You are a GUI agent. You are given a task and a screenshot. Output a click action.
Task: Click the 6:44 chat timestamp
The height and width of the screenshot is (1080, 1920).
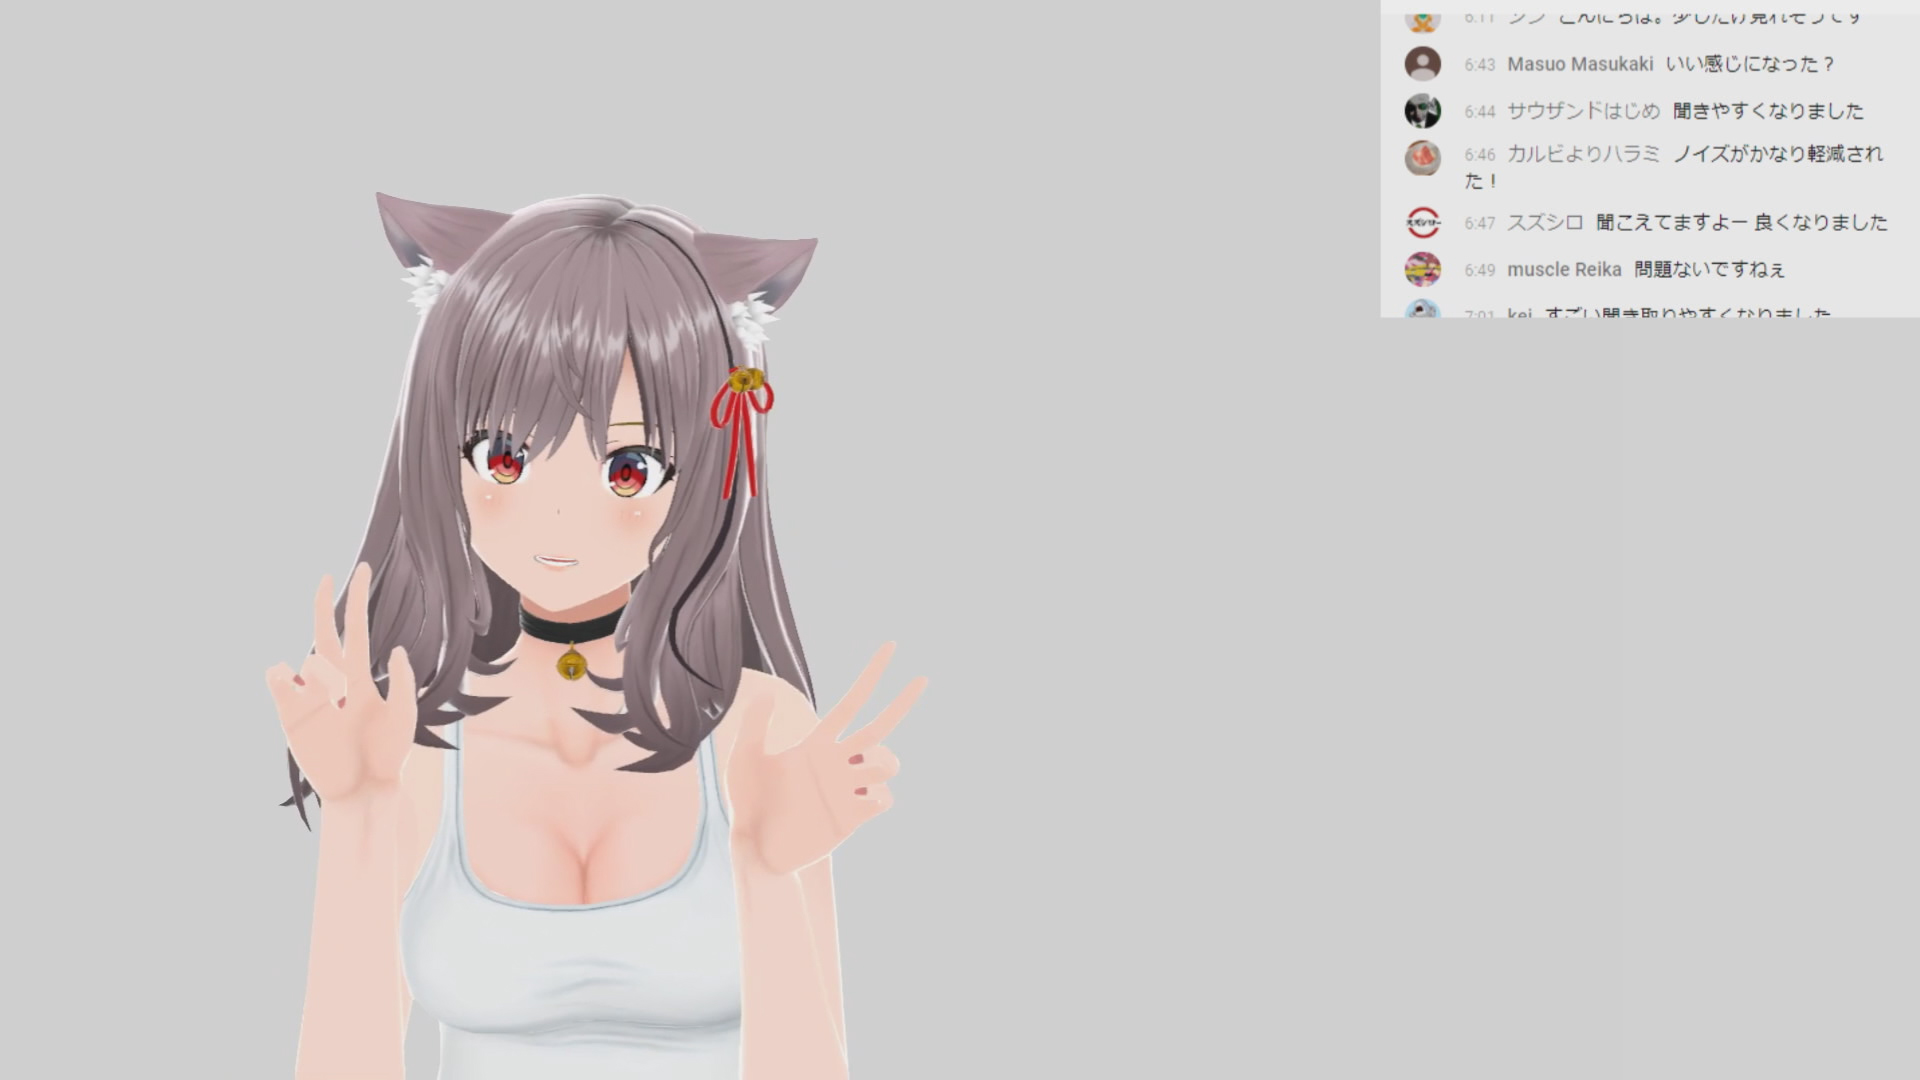(1480, 112)
